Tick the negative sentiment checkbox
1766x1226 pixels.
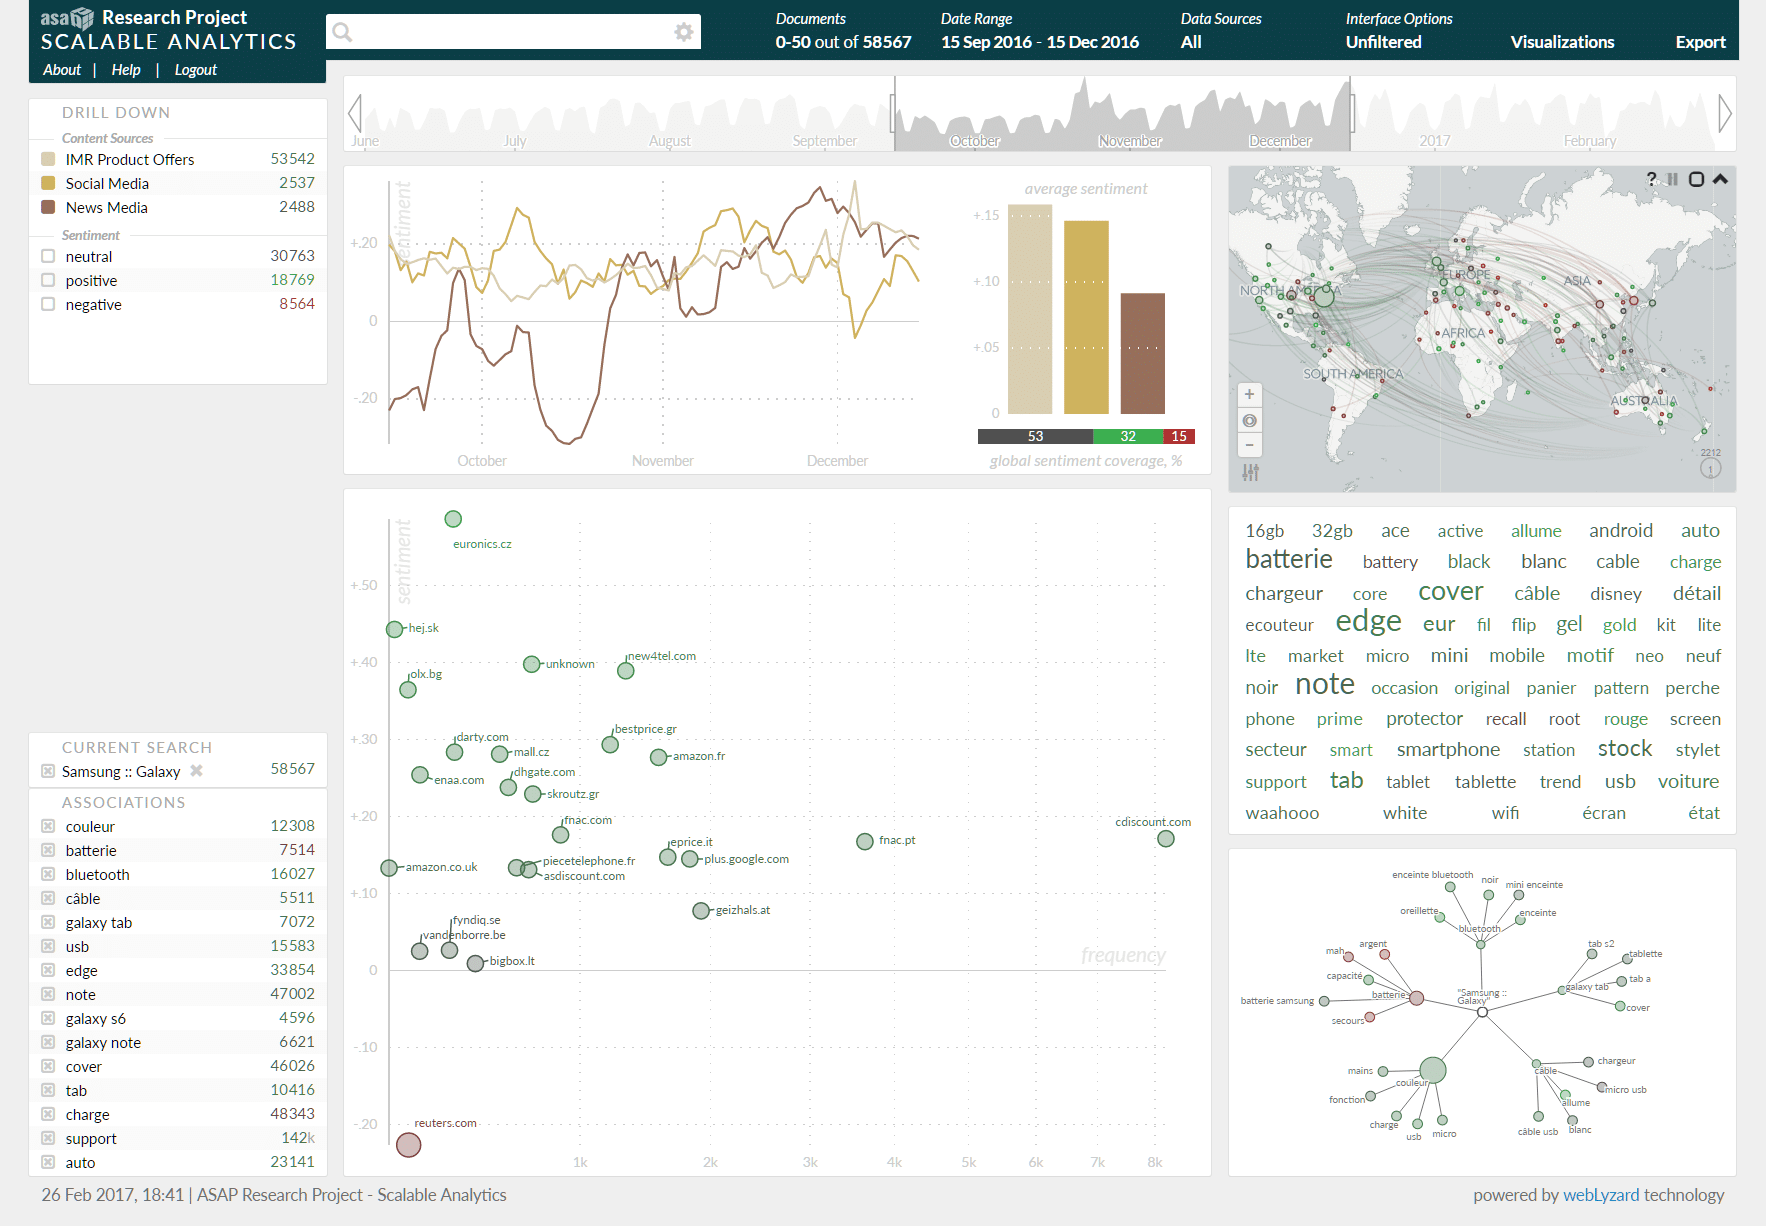click(x=48, y=304)
